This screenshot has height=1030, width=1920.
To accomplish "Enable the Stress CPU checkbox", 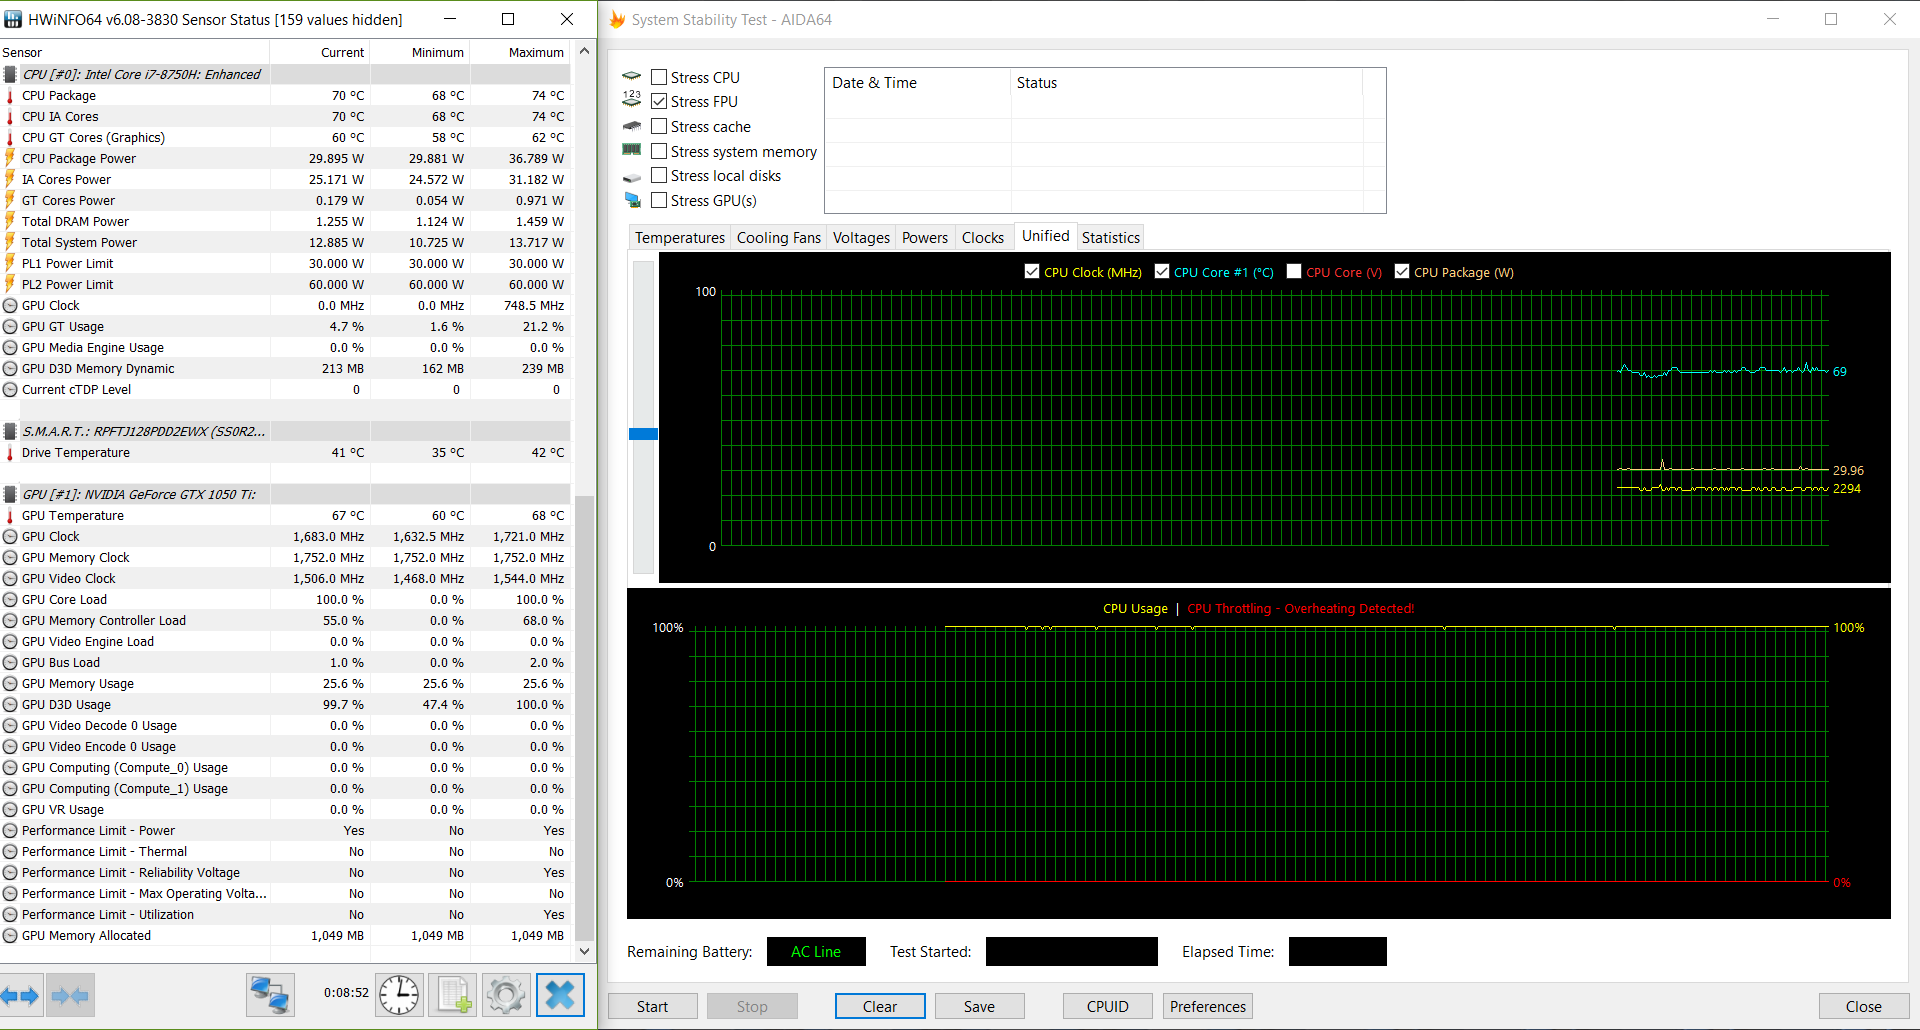I will tap(659, 77).
